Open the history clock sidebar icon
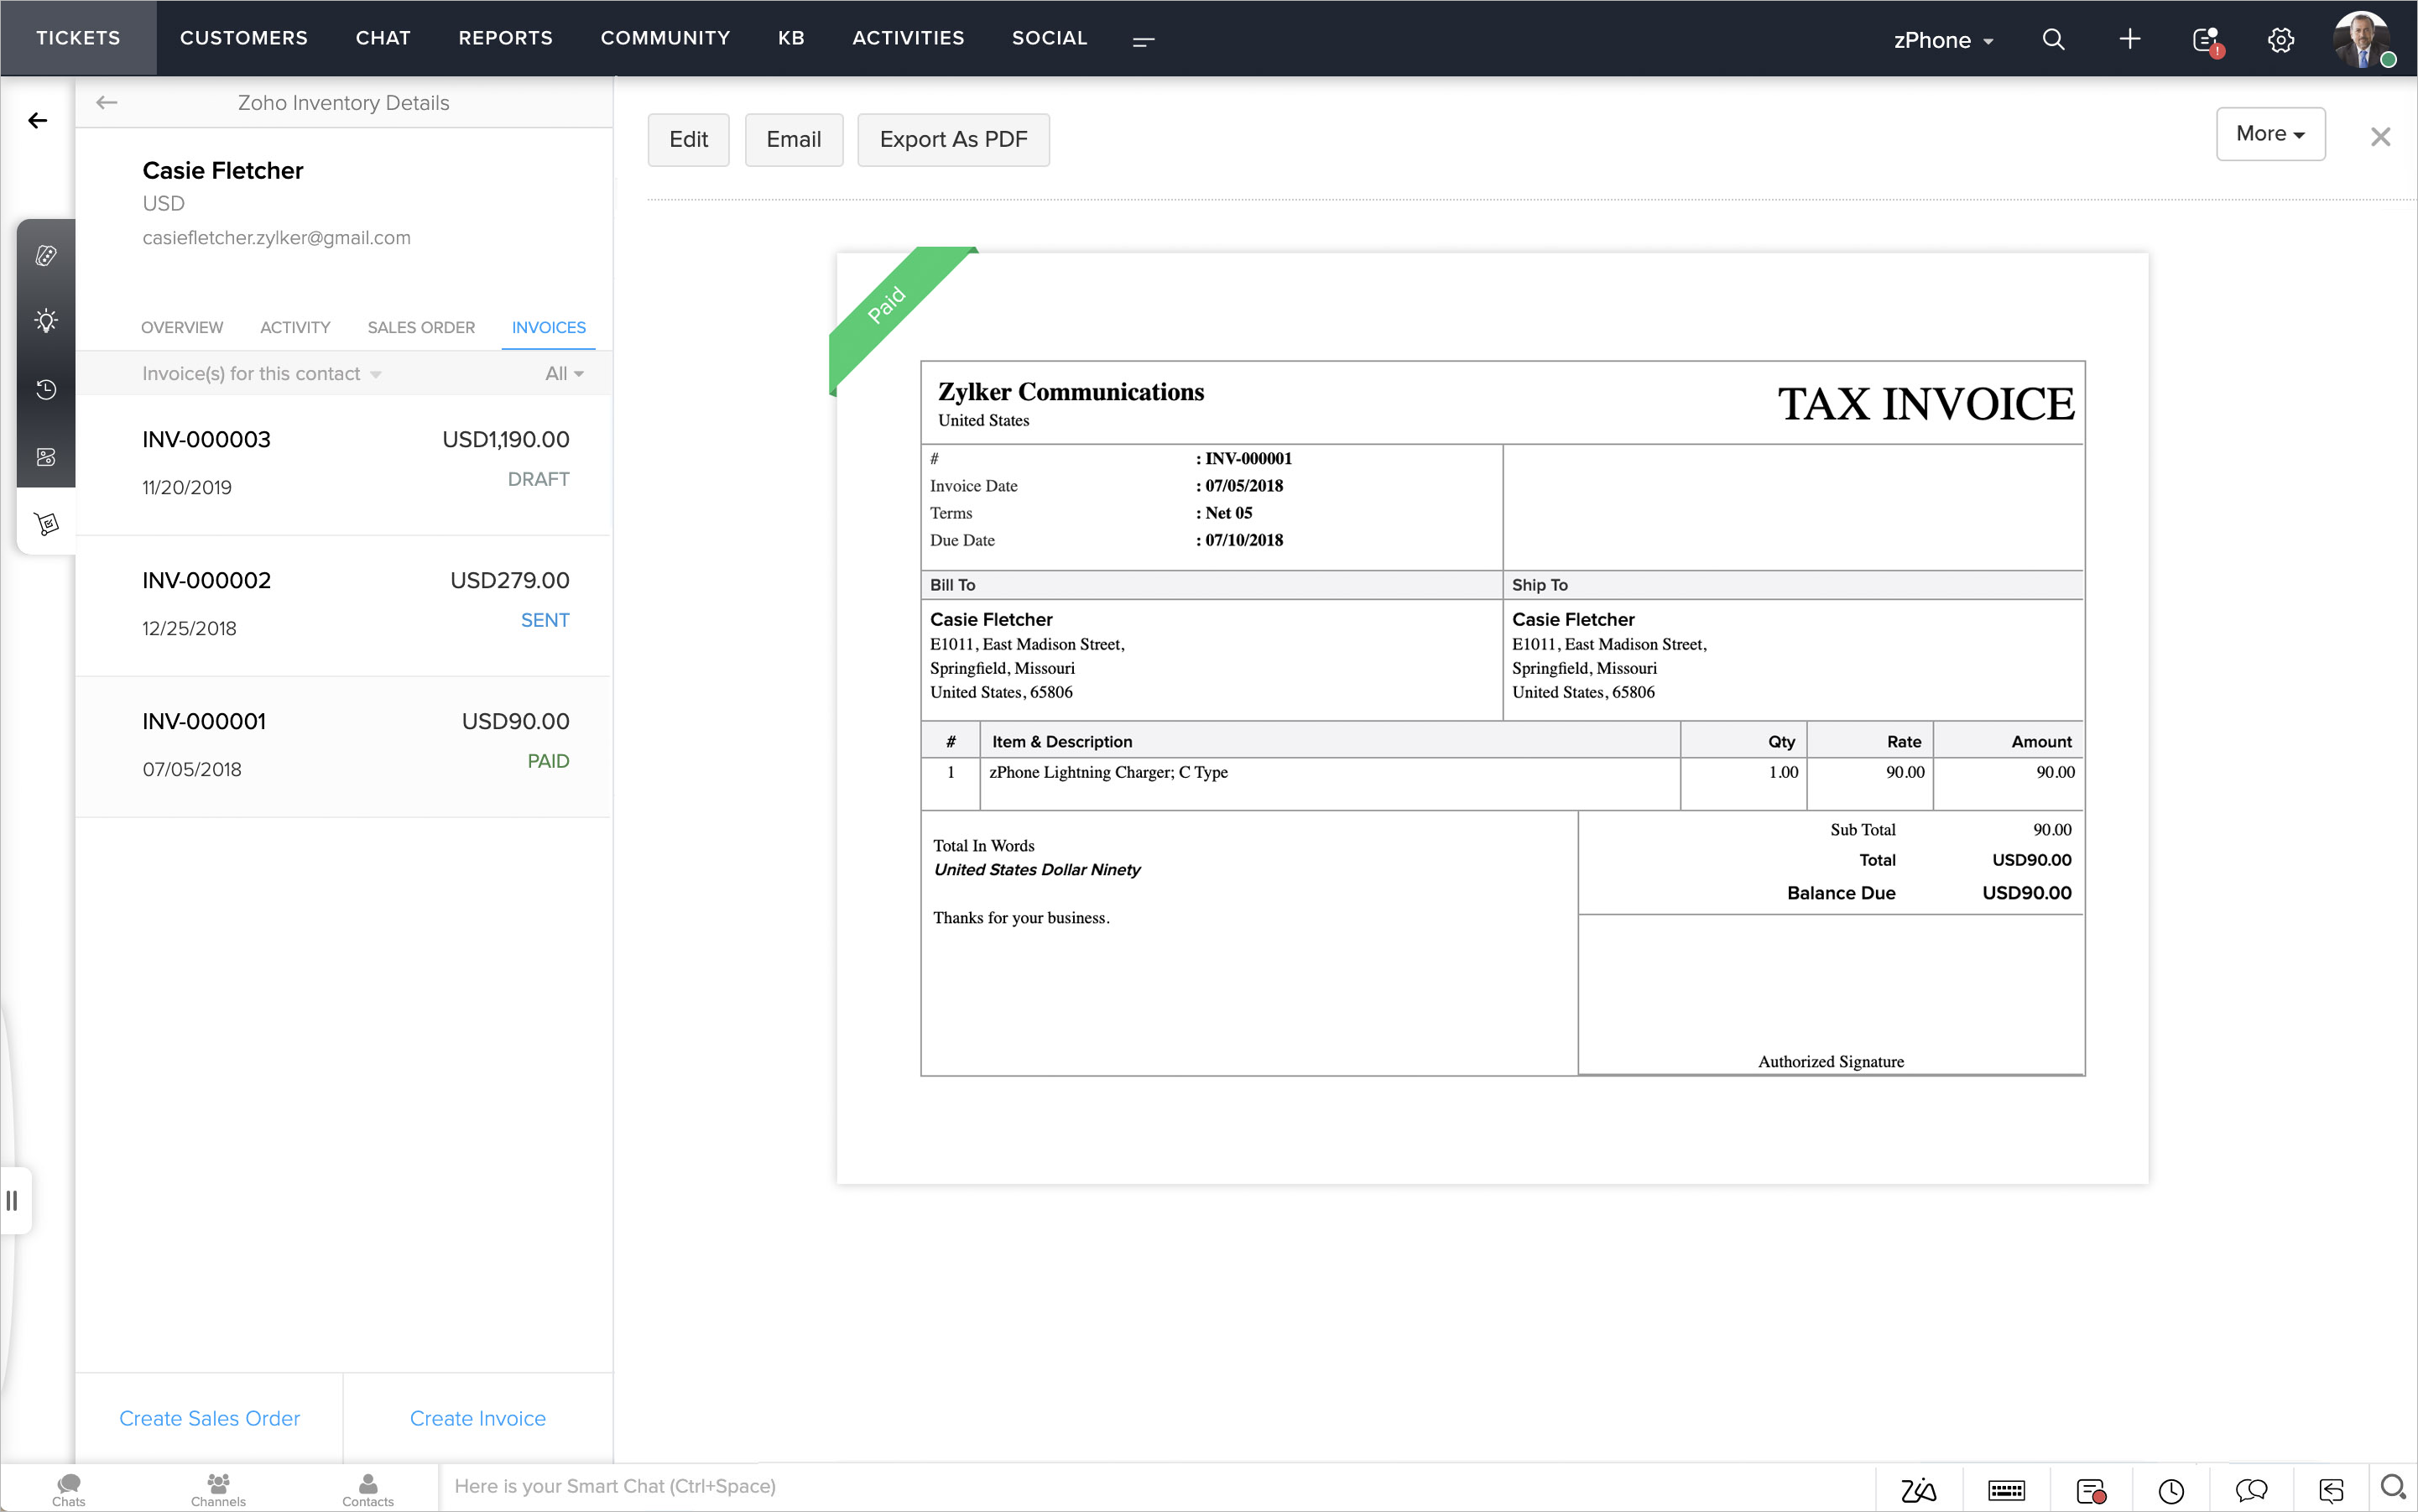 tap(46, 389)
